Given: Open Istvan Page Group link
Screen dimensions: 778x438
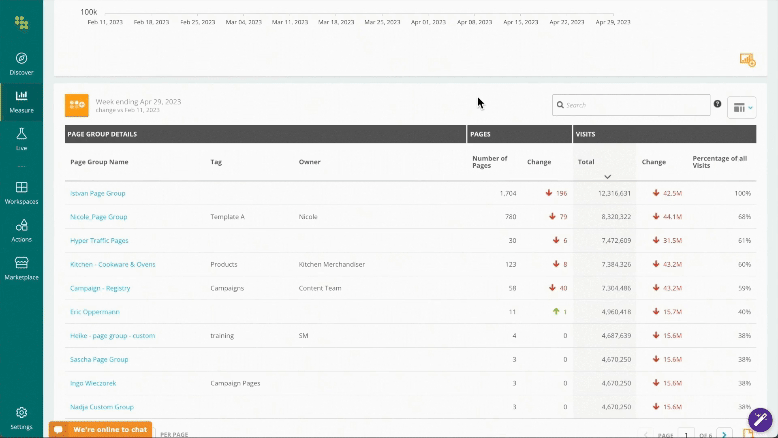Looking at the screenshot, I should 98,193.
